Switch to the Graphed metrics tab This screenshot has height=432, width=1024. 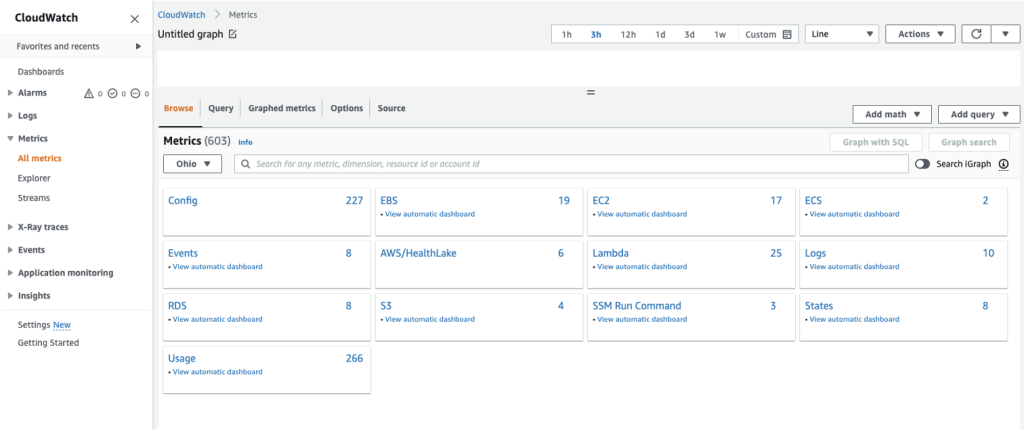281,108
